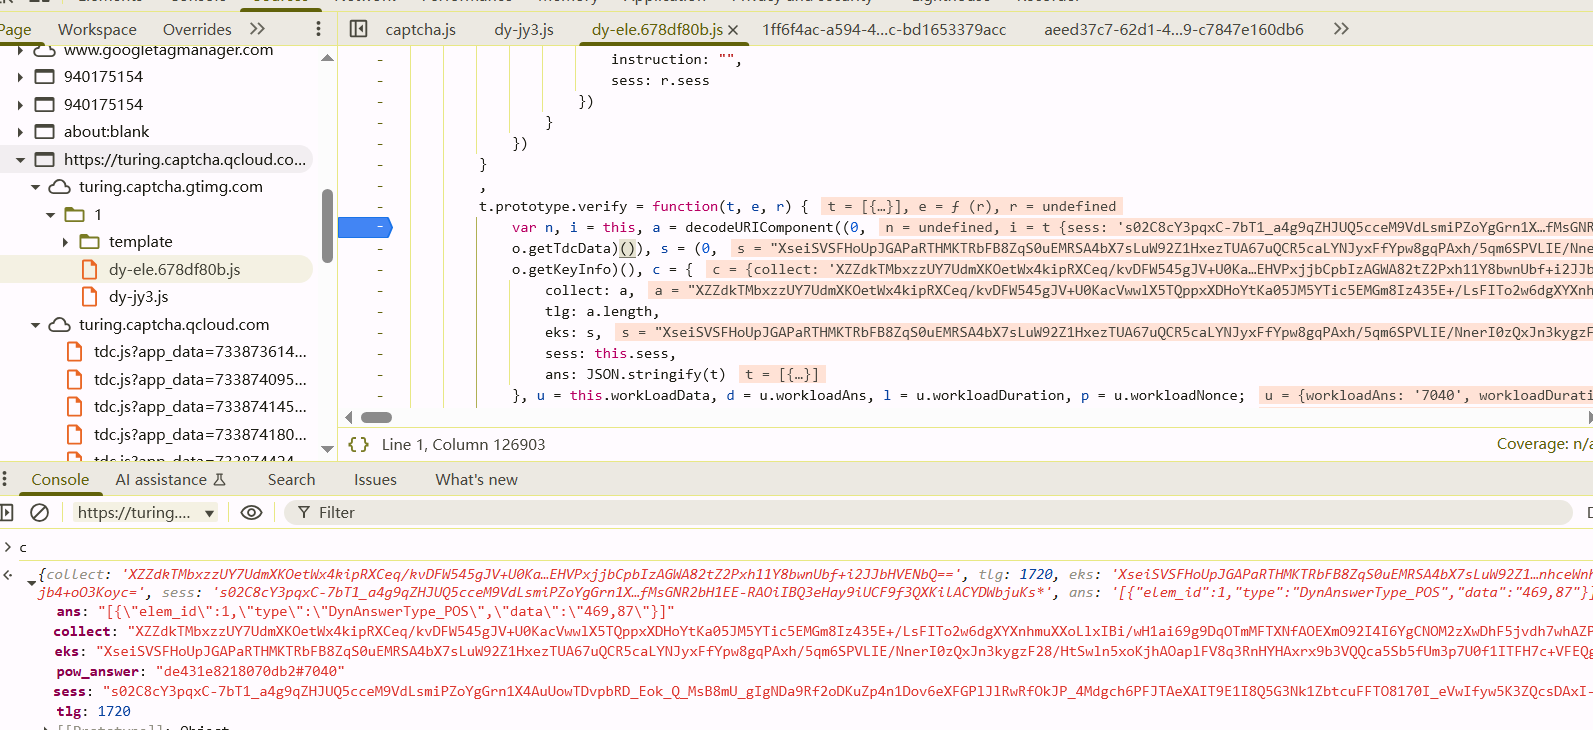Click the tdc.js?app_data=733874145 file icon
Image resolution: width=1593 pixels, height=730 pixels.
[75, 407]
